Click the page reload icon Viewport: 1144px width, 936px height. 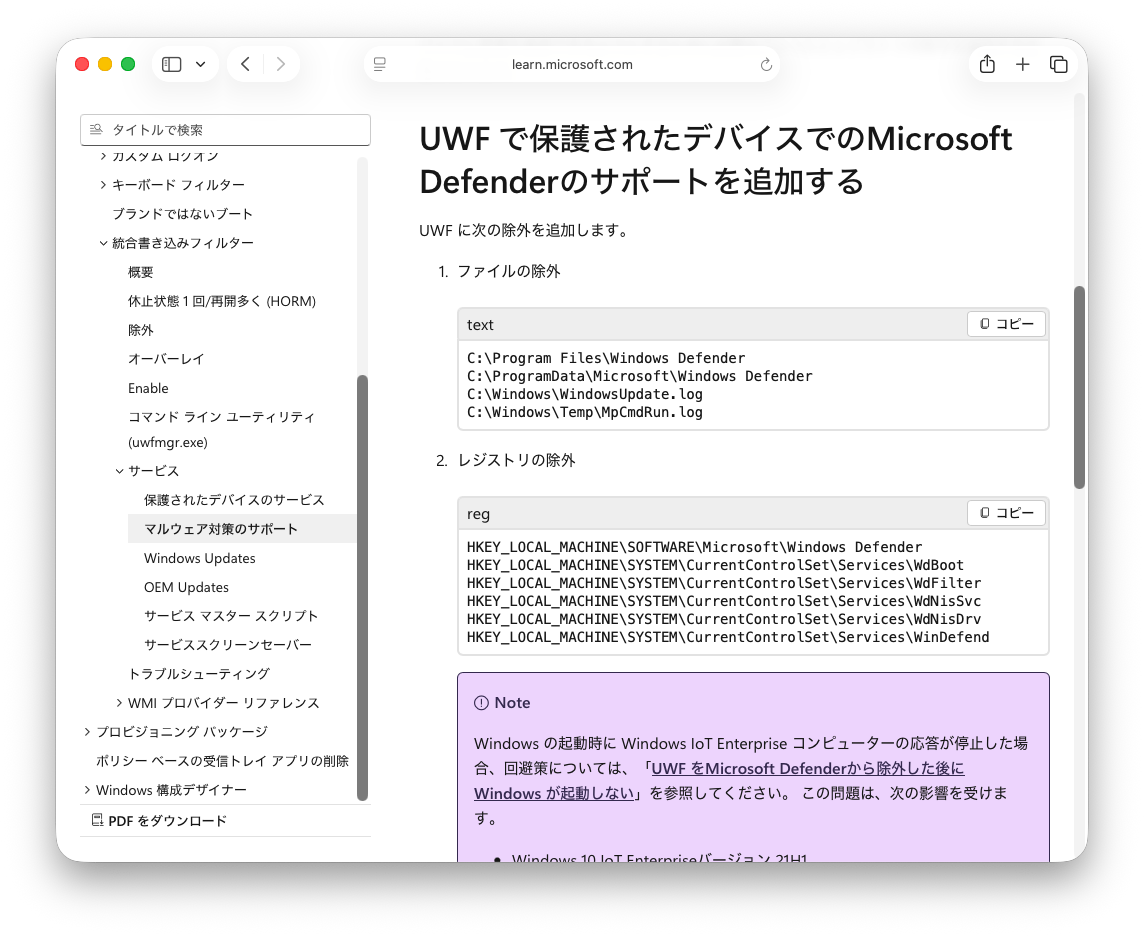click(766, 65)
